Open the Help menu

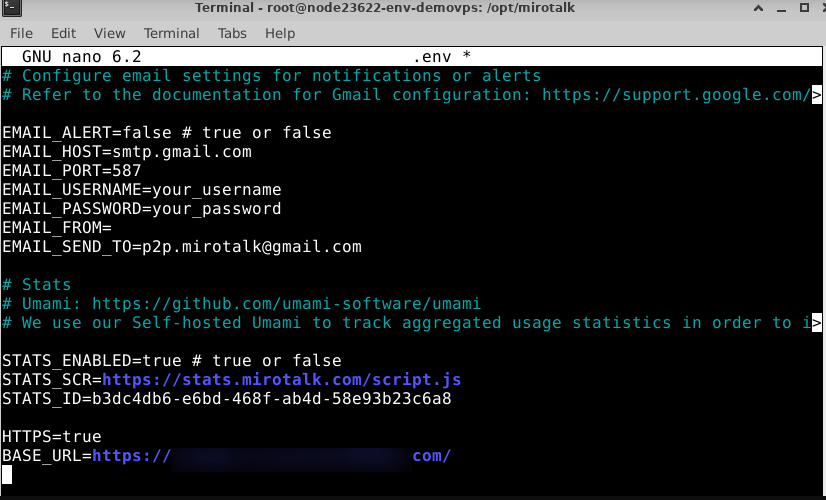coord(280,33)
